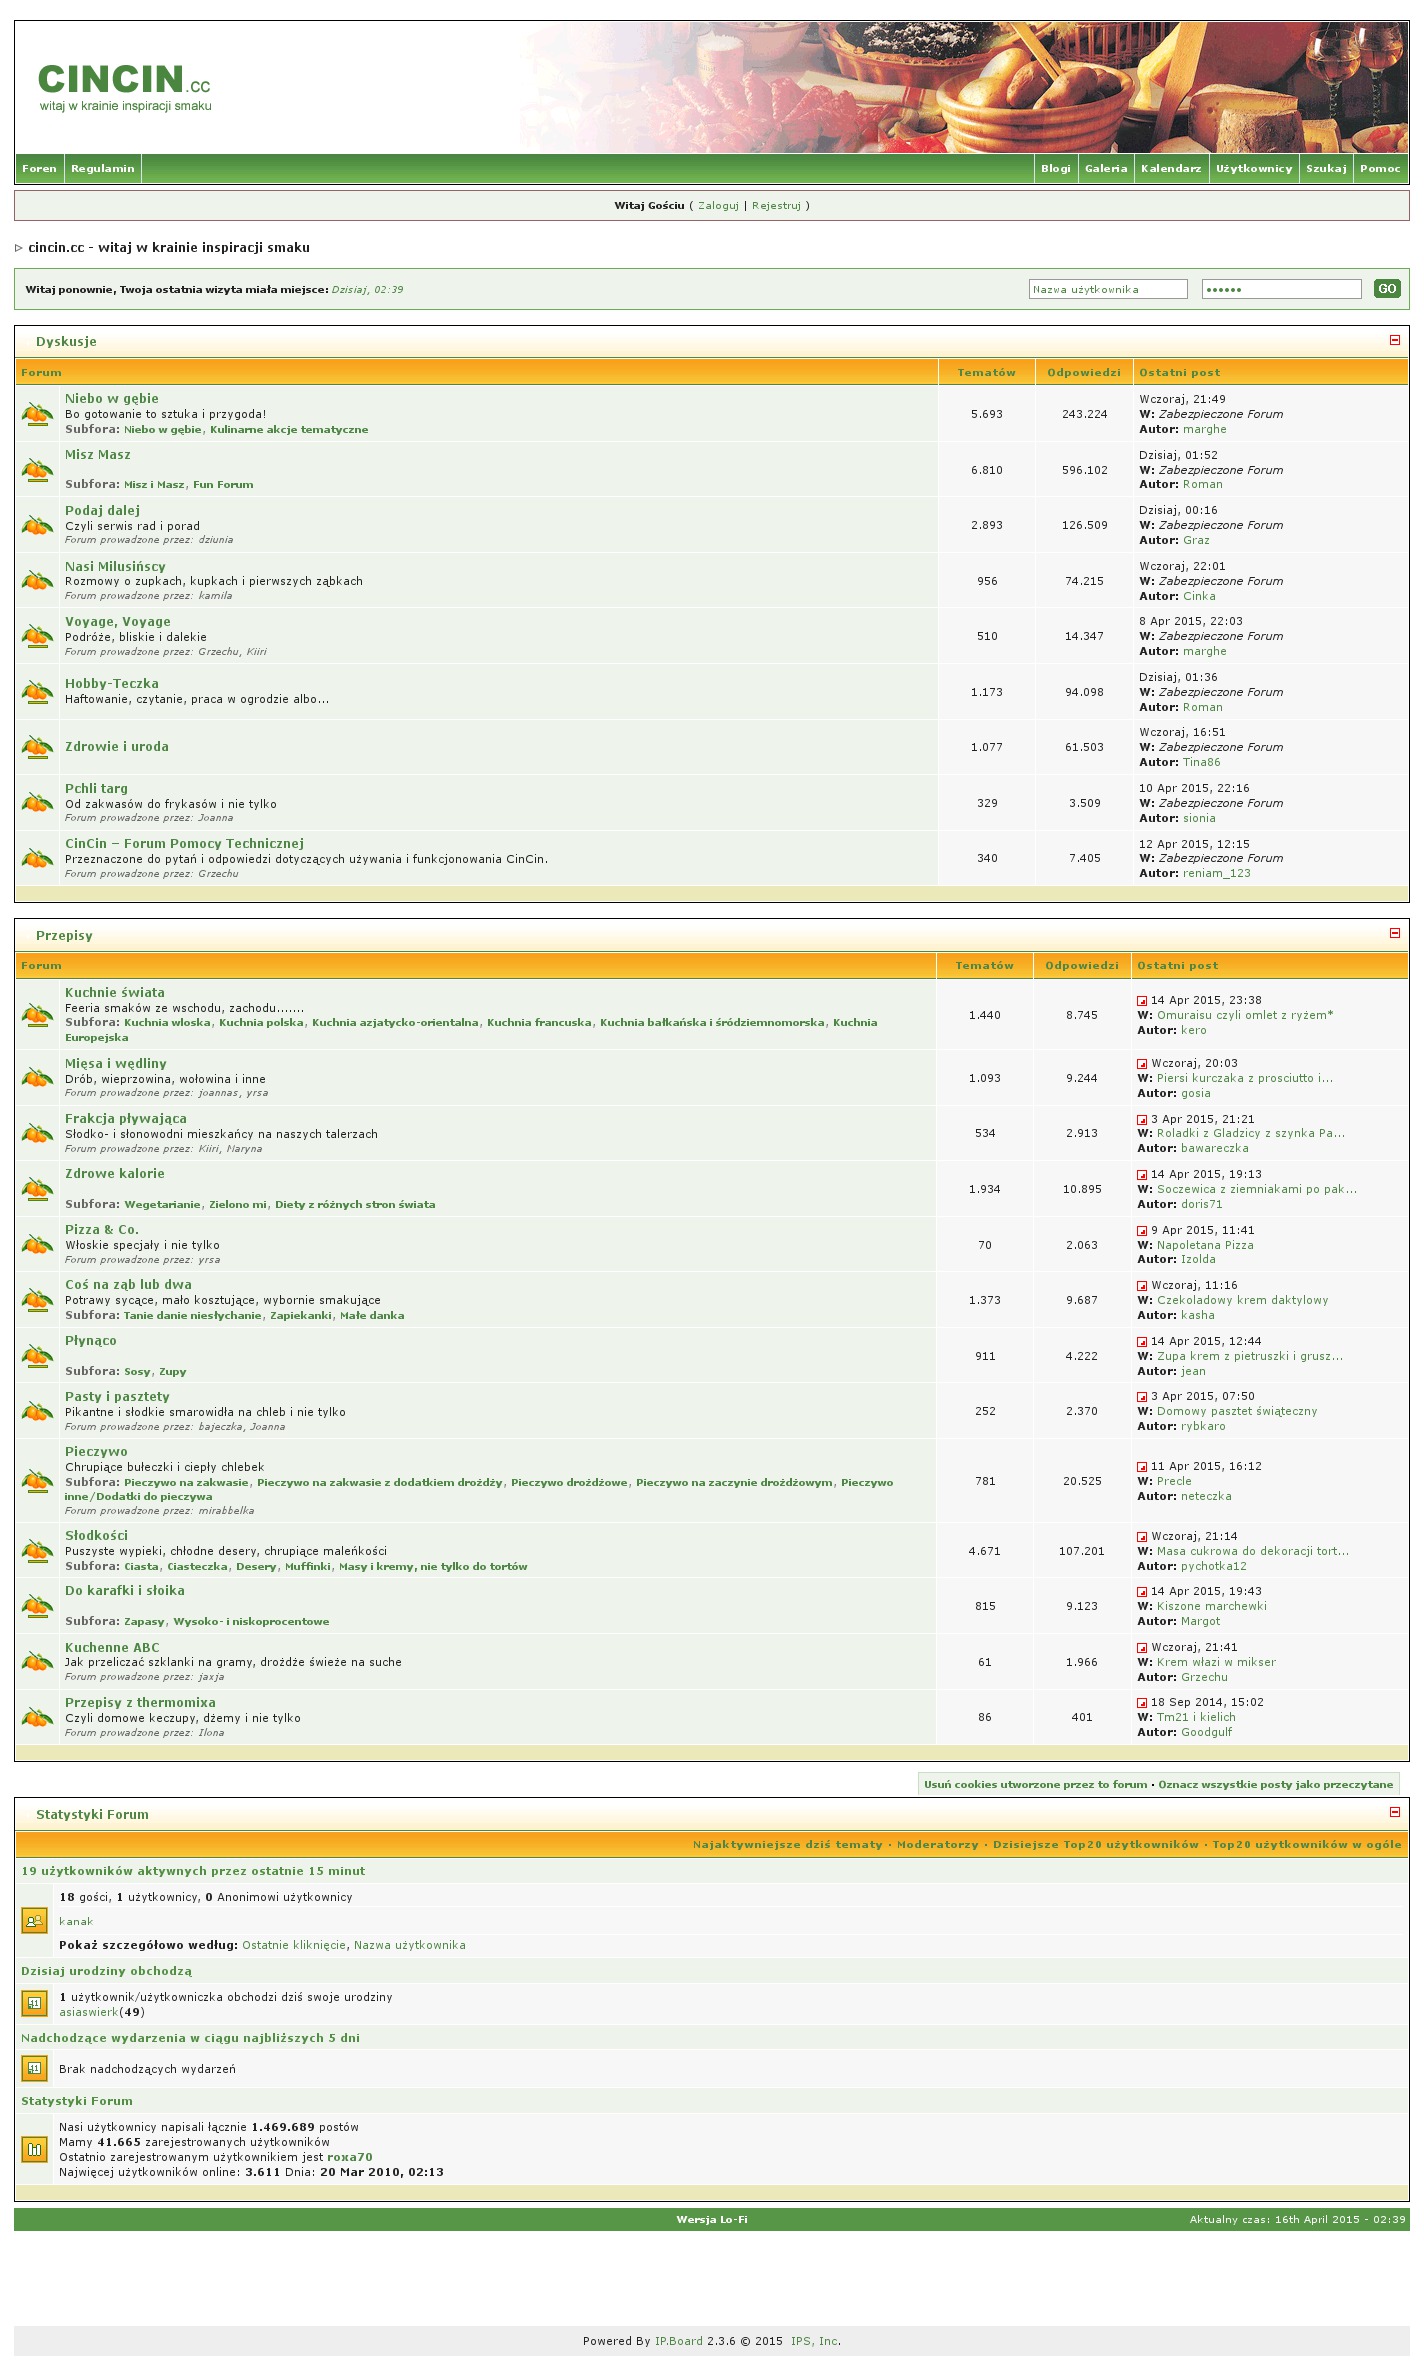Open the Galeria section
The height and width of the screenshot is (2376, 1424).
point(1106,168)
